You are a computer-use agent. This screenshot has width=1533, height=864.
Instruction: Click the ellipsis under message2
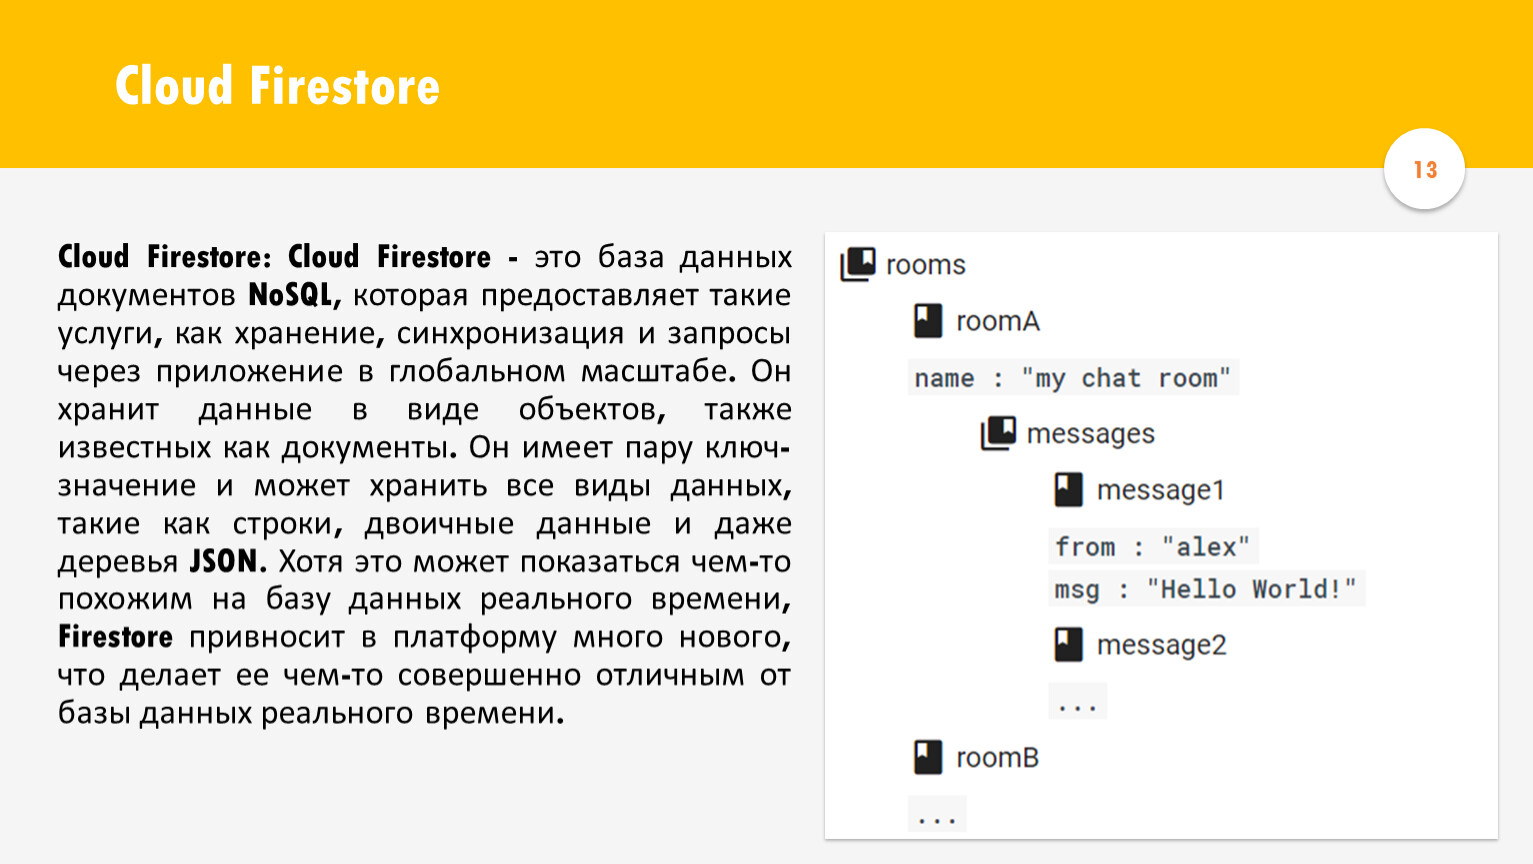tap(1077, 701)
